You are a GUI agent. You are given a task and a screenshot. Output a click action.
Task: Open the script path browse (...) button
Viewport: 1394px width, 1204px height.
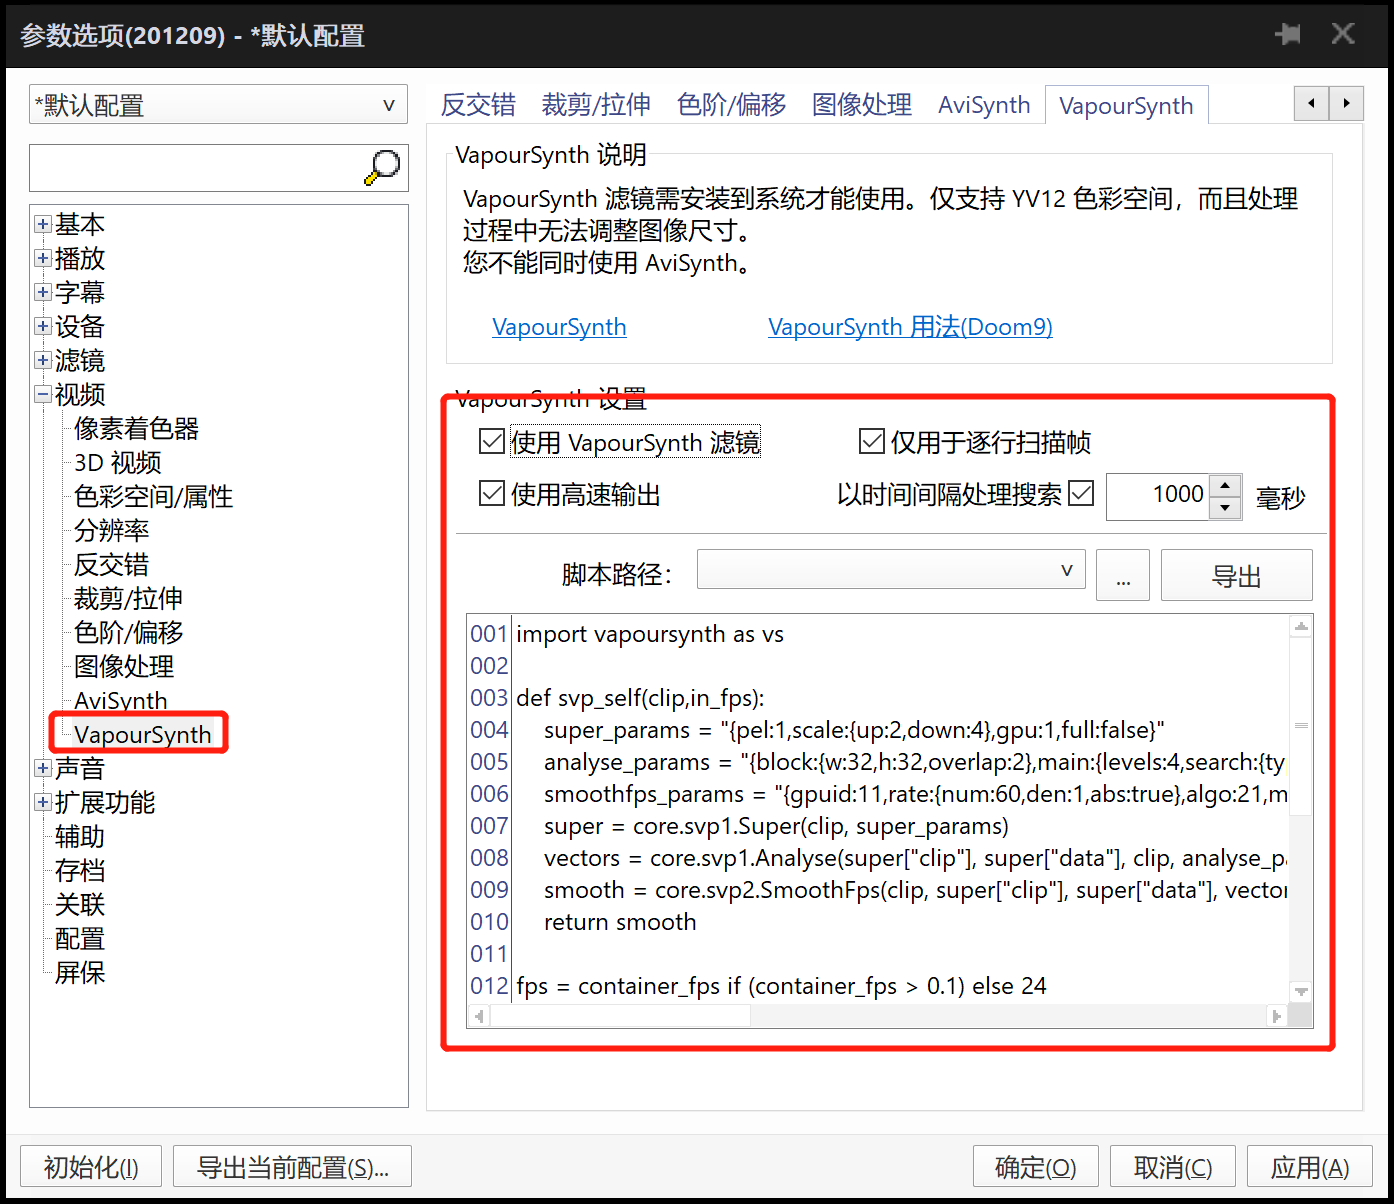1122,575
